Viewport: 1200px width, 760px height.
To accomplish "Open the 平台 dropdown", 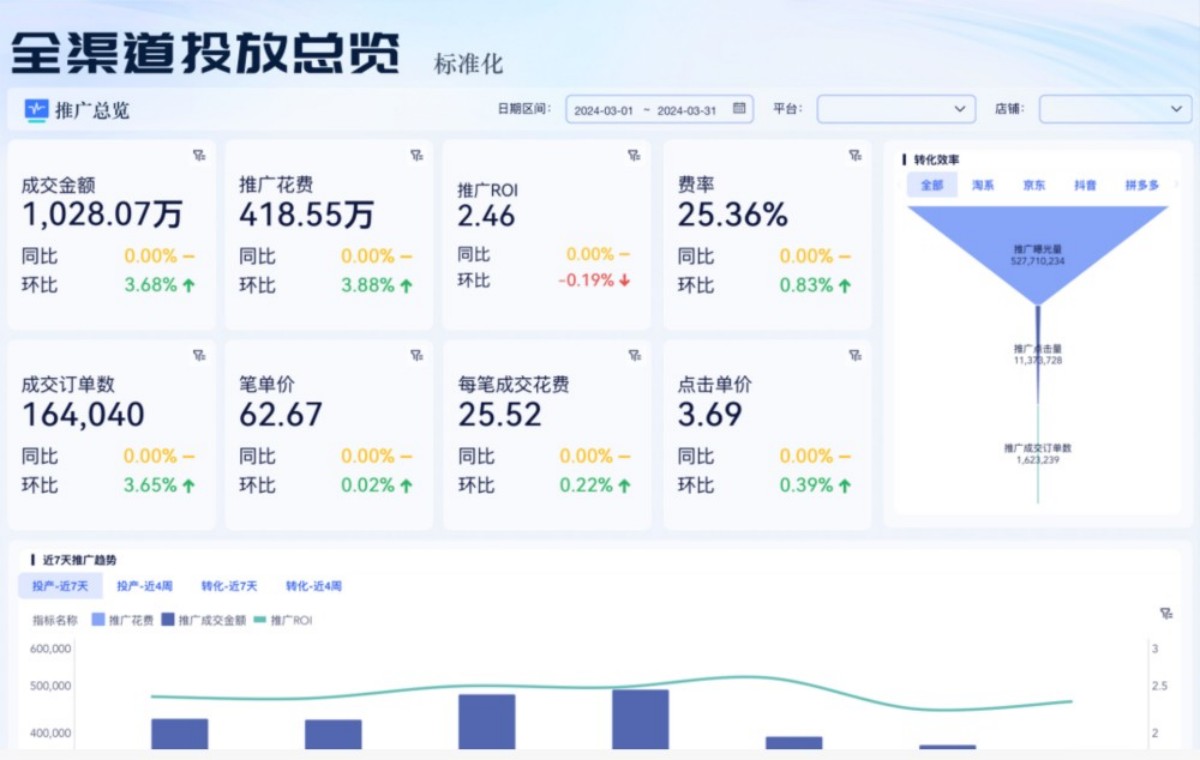I will [896, 109].
